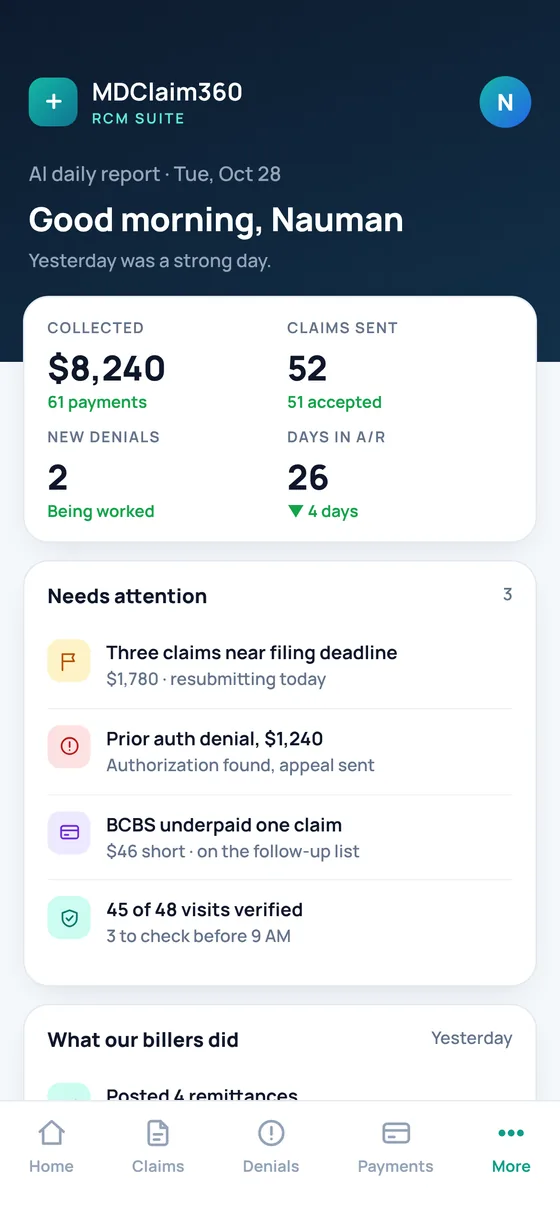Switch to the Denials tab
Screen dimensions: 560x1212
click(x=271, y=1147)
